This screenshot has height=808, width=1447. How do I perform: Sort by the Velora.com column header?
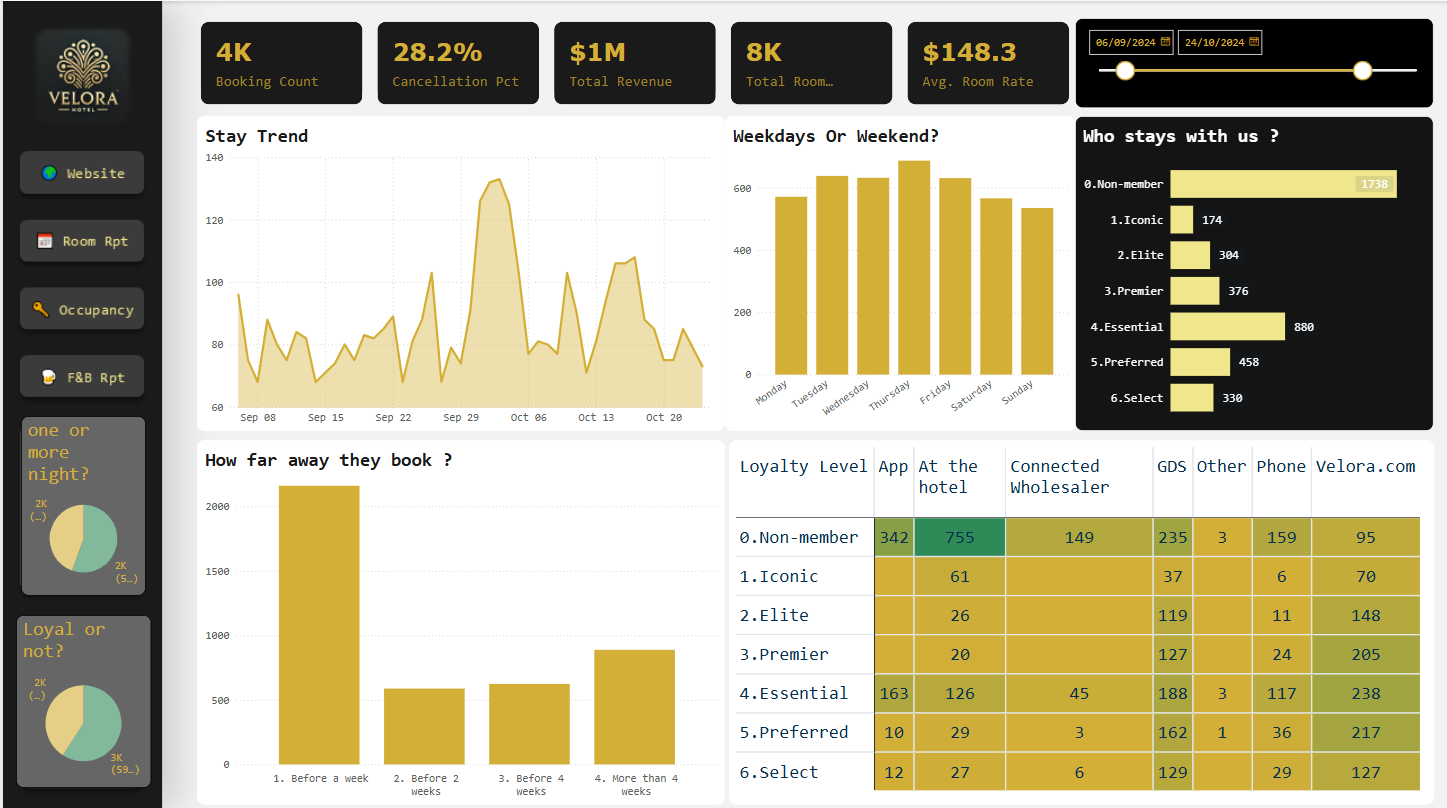pyautogui.click(x=1365, y=466)
